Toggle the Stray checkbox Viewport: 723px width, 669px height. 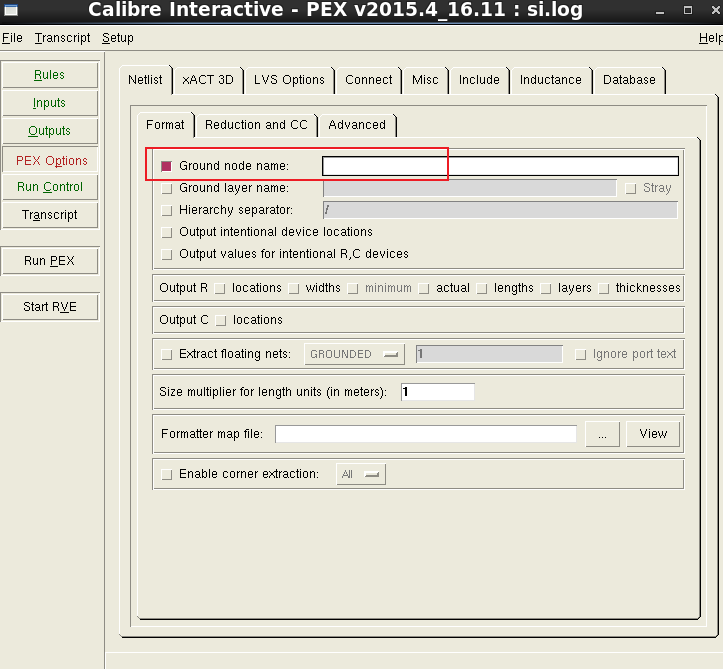point(630,188)
